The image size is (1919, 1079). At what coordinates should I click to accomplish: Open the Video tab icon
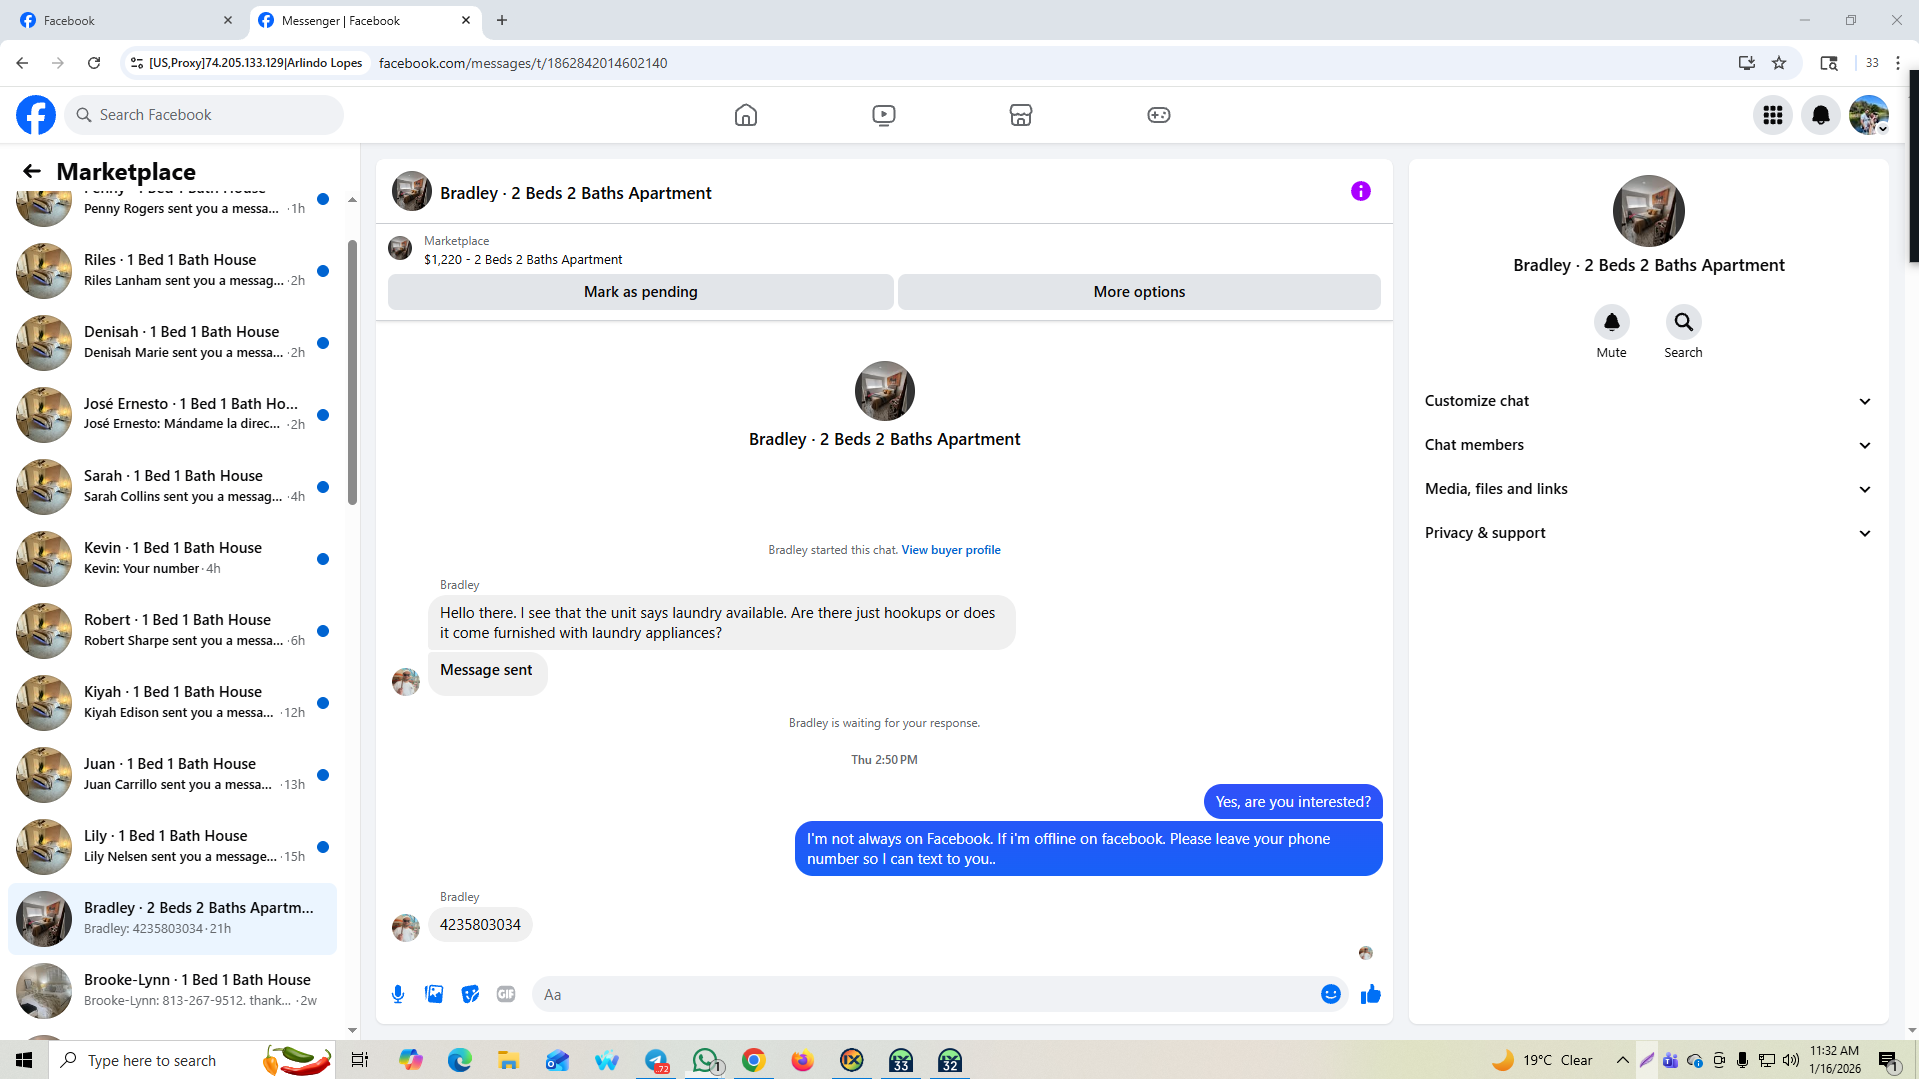[x=883, y=115]
